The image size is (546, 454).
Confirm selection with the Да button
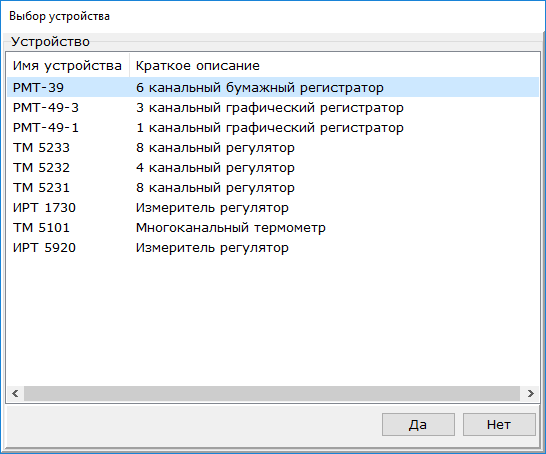point(418,424)
